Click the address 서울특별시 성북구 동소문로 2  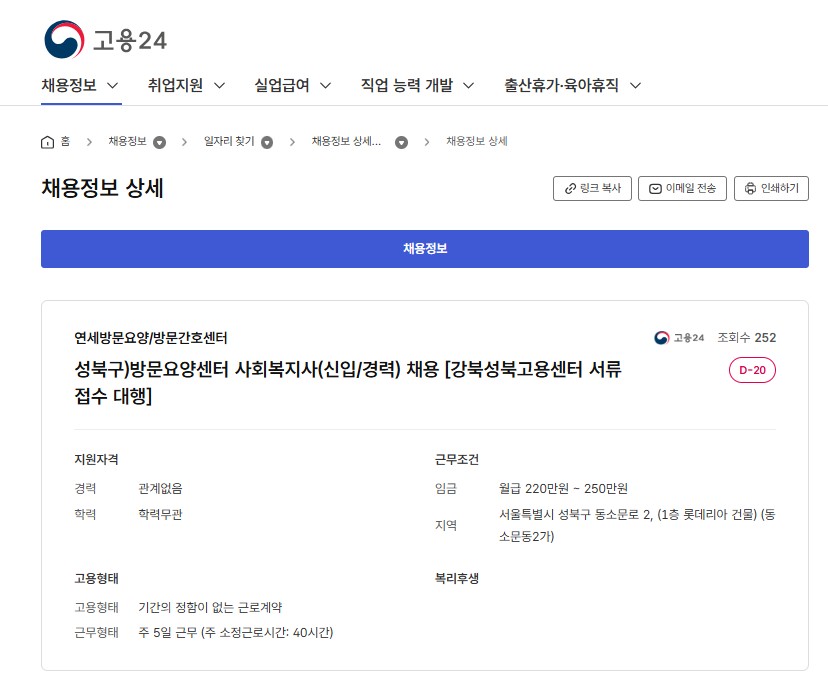(637, 525)
